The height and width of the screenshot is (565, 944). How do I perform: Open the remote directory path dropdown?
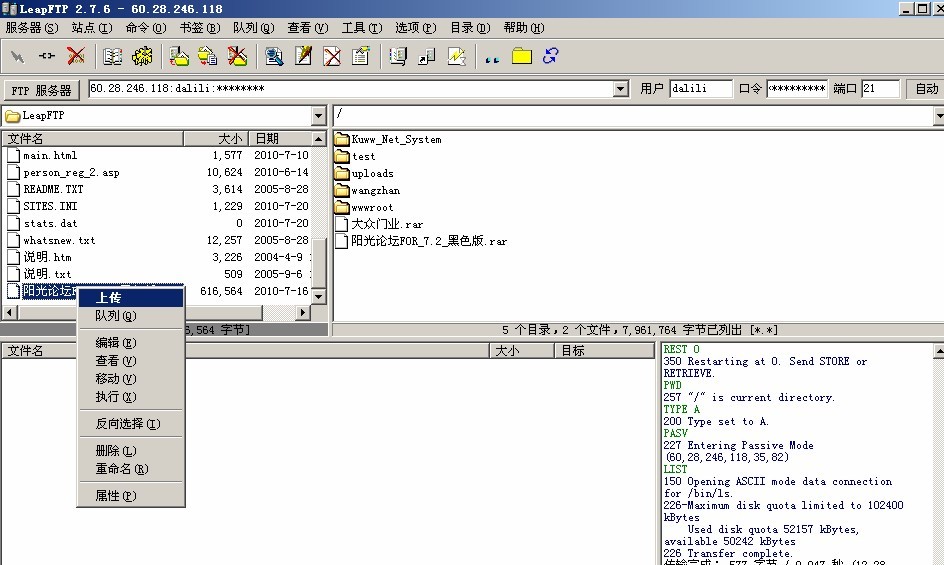tap(938, 116)
